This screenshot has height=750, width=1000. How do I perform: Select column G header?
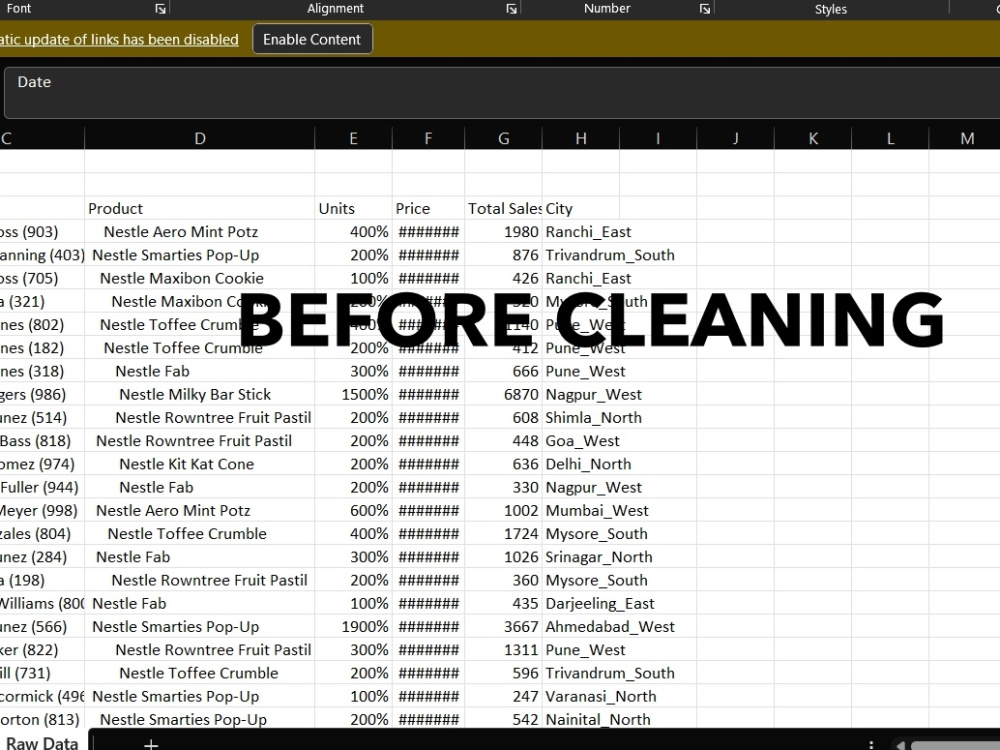tap(503, 138)
